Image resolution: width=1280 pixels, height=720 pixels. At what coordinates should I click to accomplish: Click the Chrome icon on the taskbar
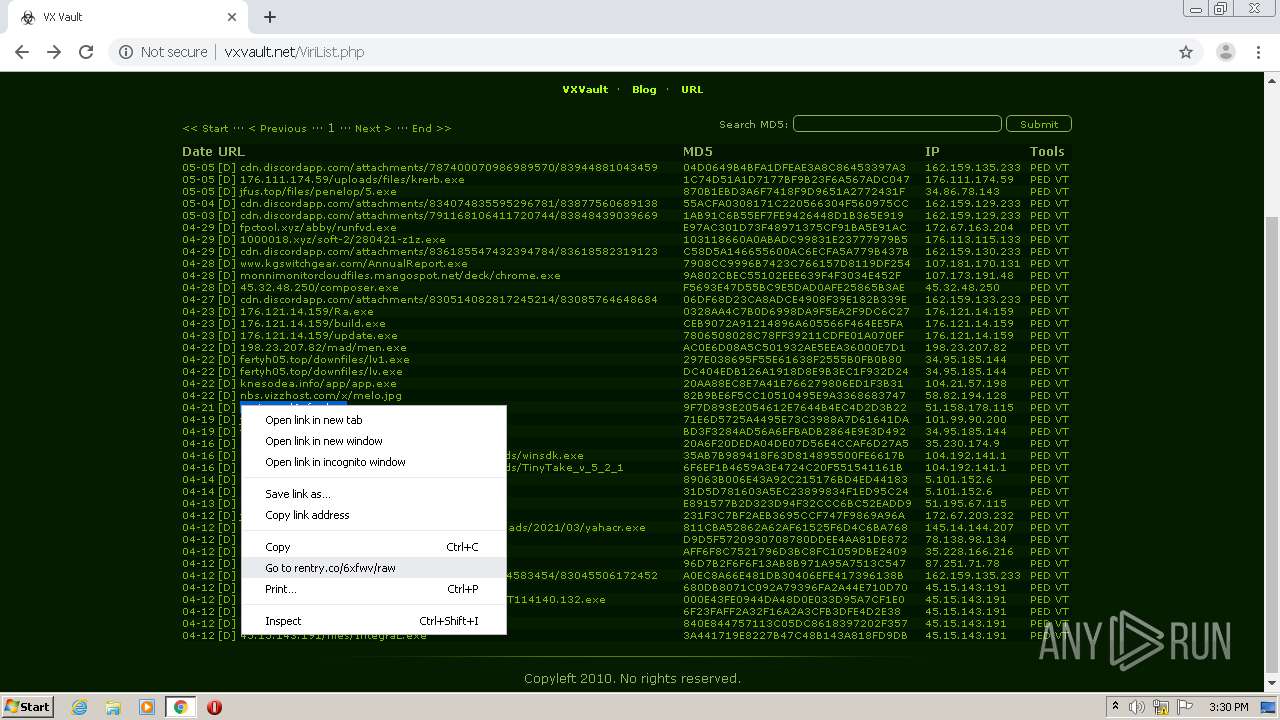pyautogui.click(x=180, y=707)
